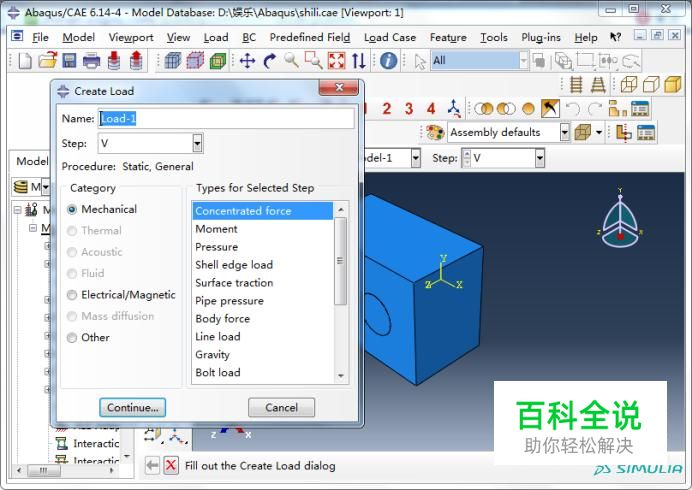Viewport: 692px width, 490px height.
Task: Open Model dropdown in context bar
Action: (415, 158)
